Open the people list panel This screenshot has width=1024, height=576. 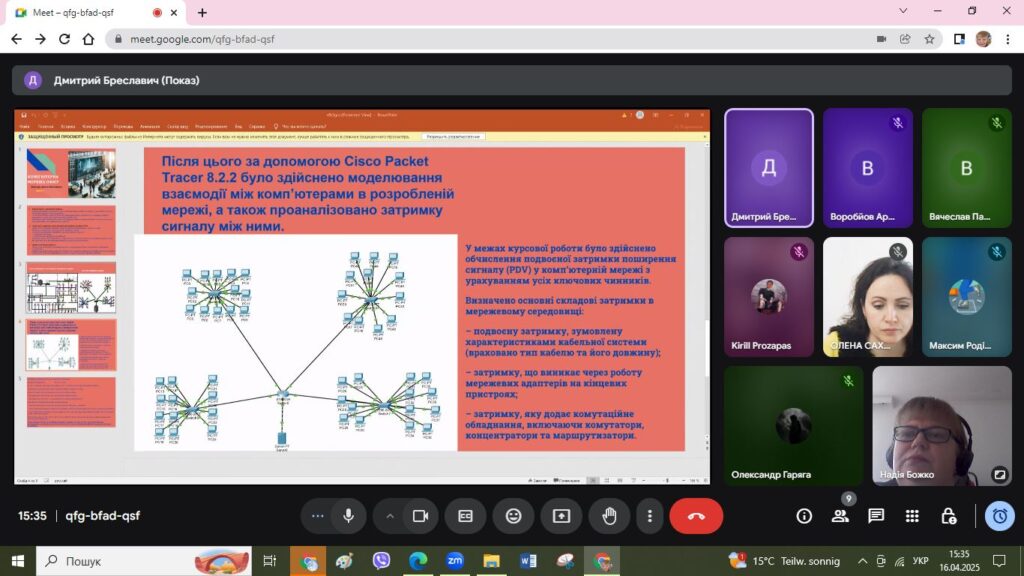[840, 516]
